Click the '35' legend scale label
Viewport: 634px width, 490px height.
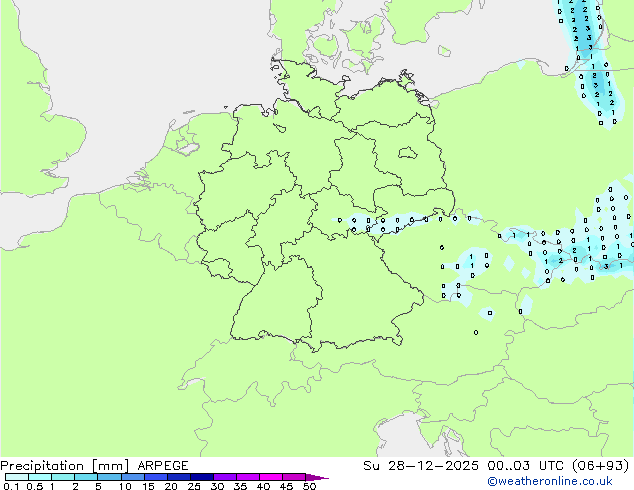(240, 486)
